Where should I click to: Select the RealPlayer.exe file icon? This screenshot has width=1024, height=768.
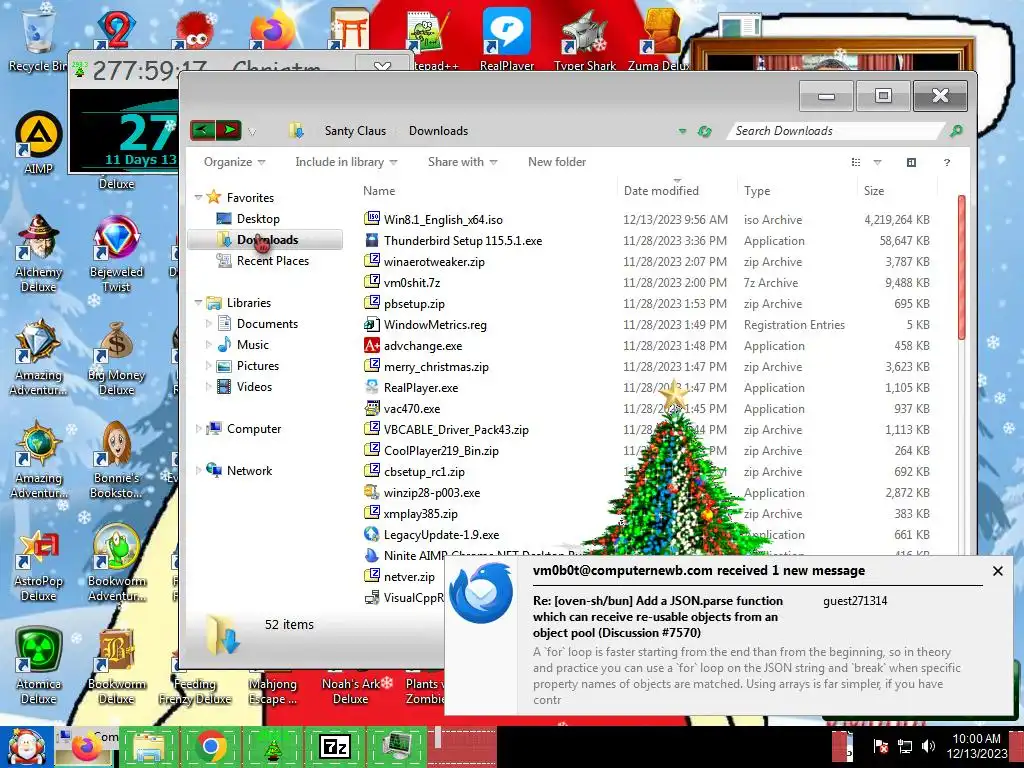372,387
